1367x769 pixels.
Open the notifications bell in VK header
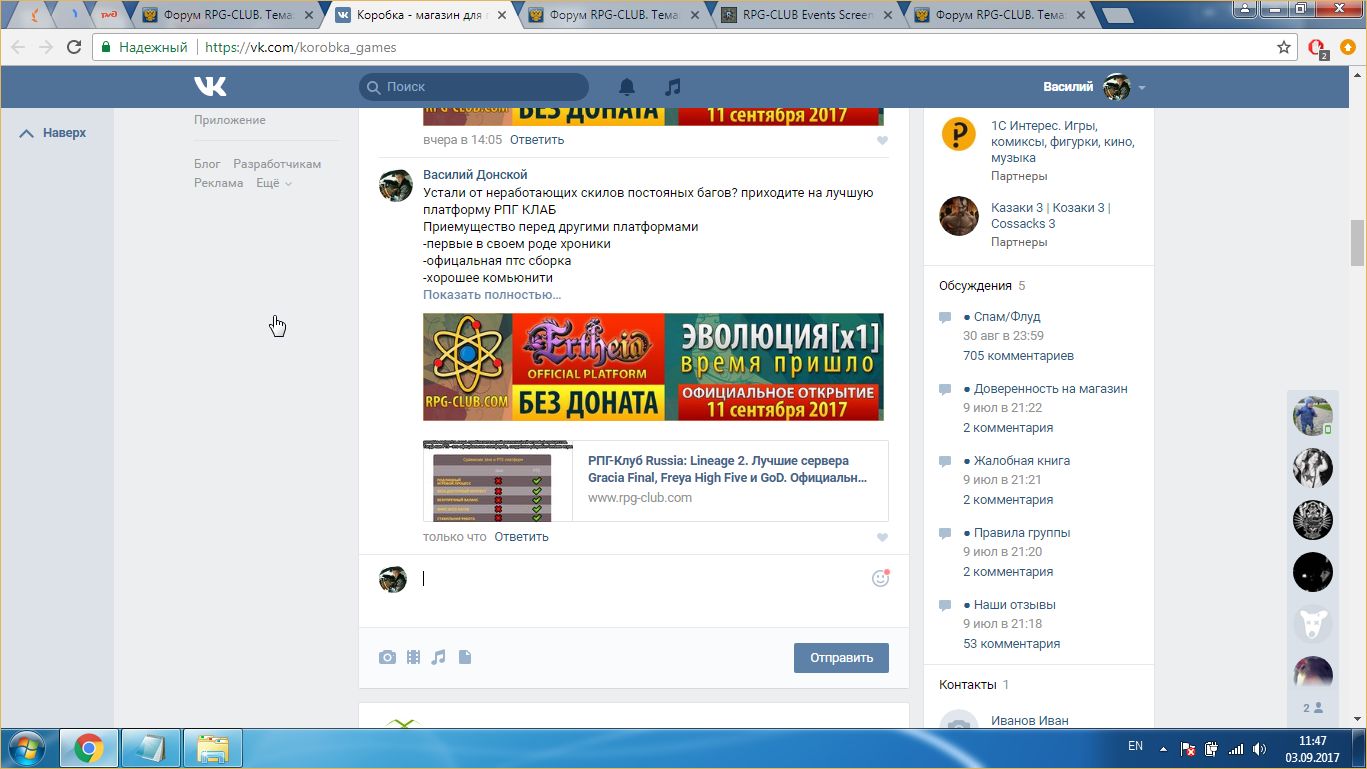click(x=627, y=87)
